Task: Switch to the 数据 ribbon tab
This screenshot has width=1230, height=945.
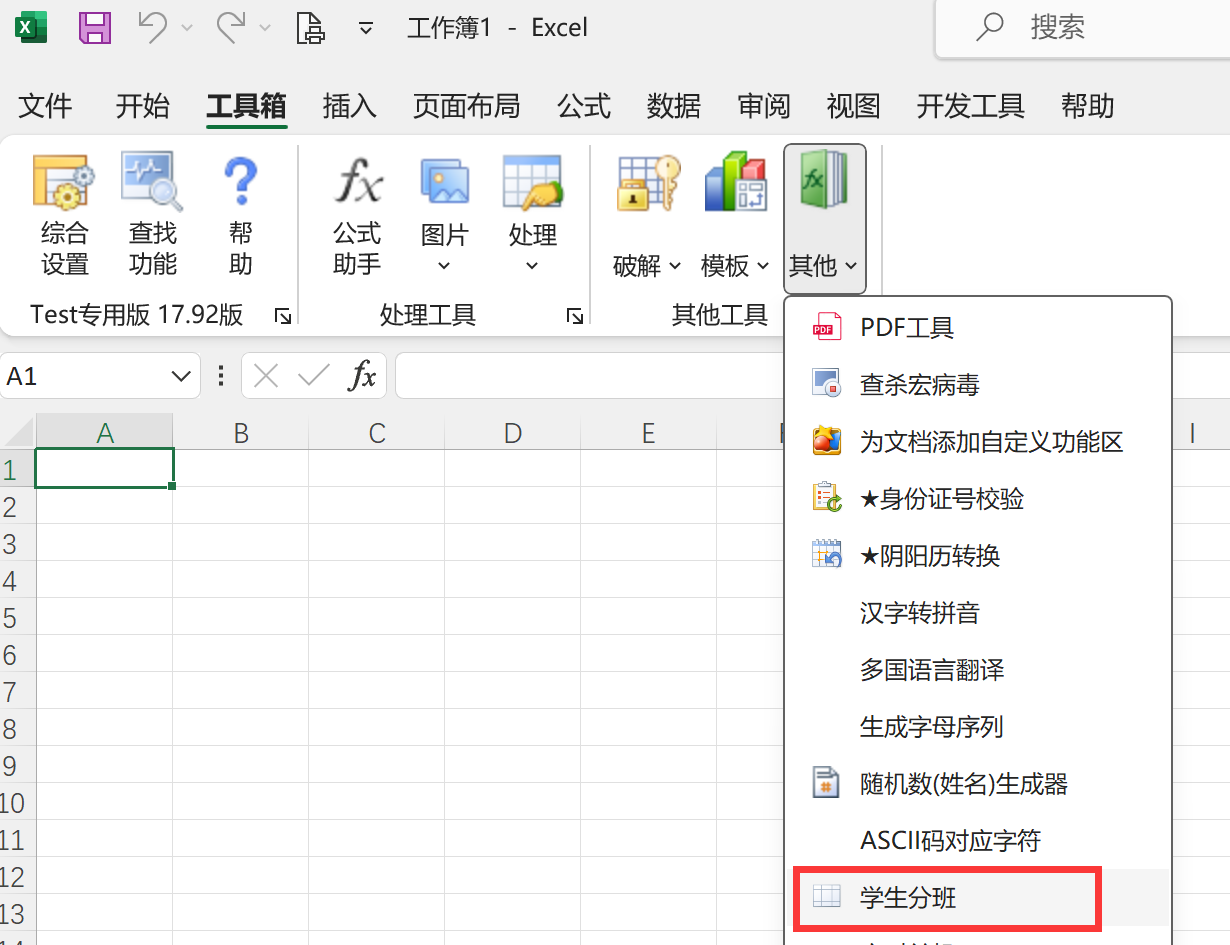Action: (x=673, y=106)
